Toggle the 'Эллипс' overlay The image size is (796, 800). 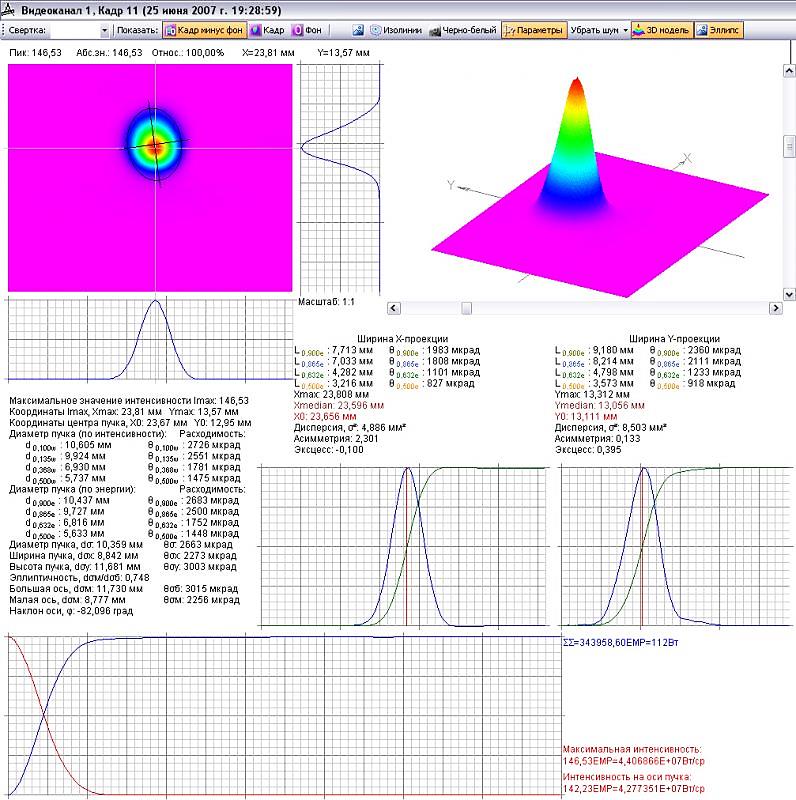pos(718,30)
